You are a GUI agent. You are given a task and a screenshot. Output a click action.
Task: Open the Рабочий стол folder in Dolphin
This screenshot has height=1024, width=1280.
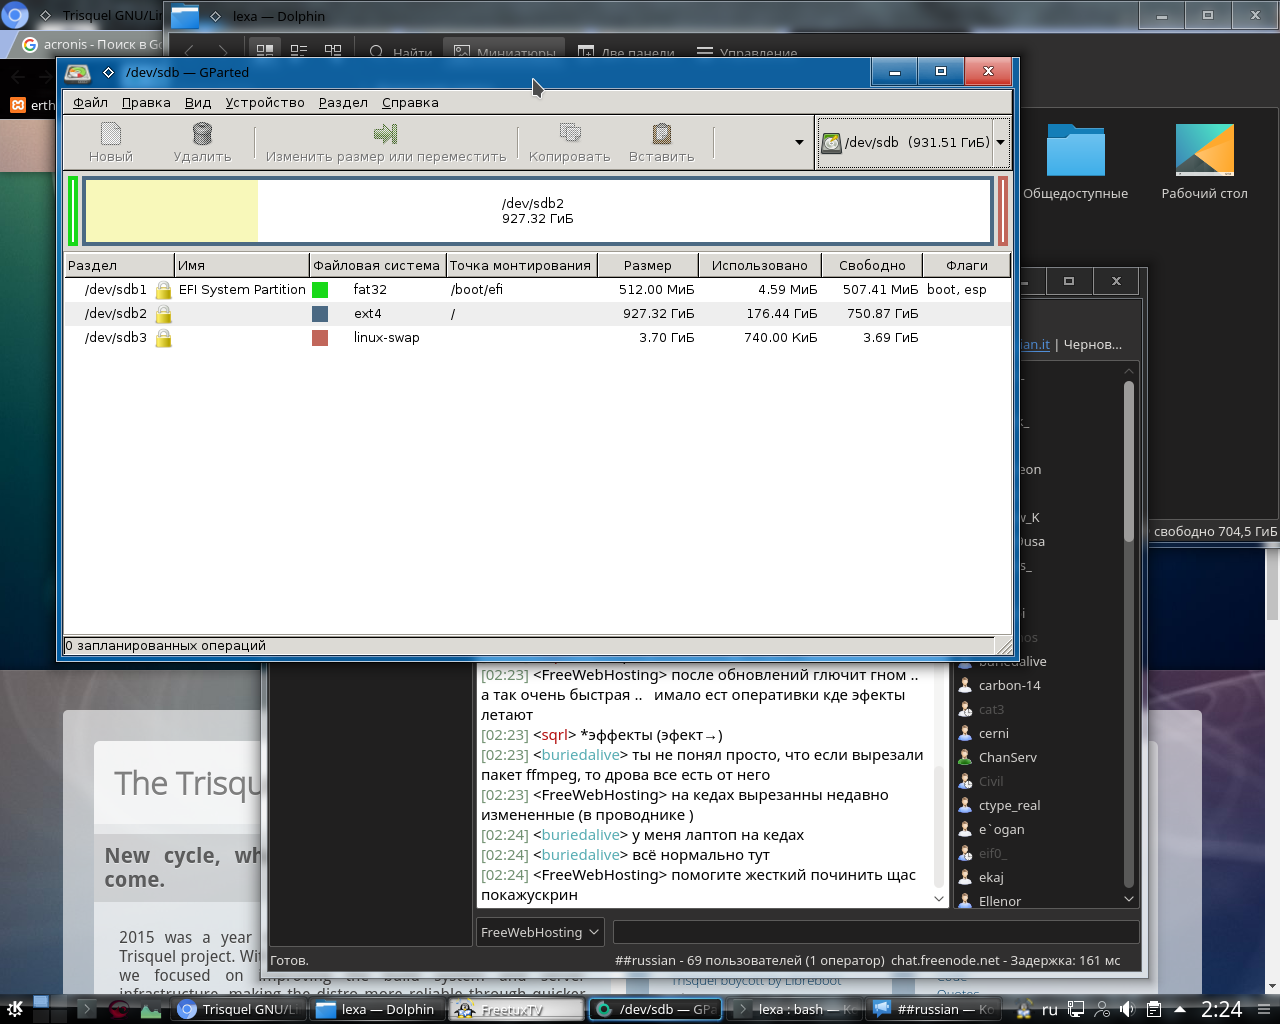pos(1204,162)
